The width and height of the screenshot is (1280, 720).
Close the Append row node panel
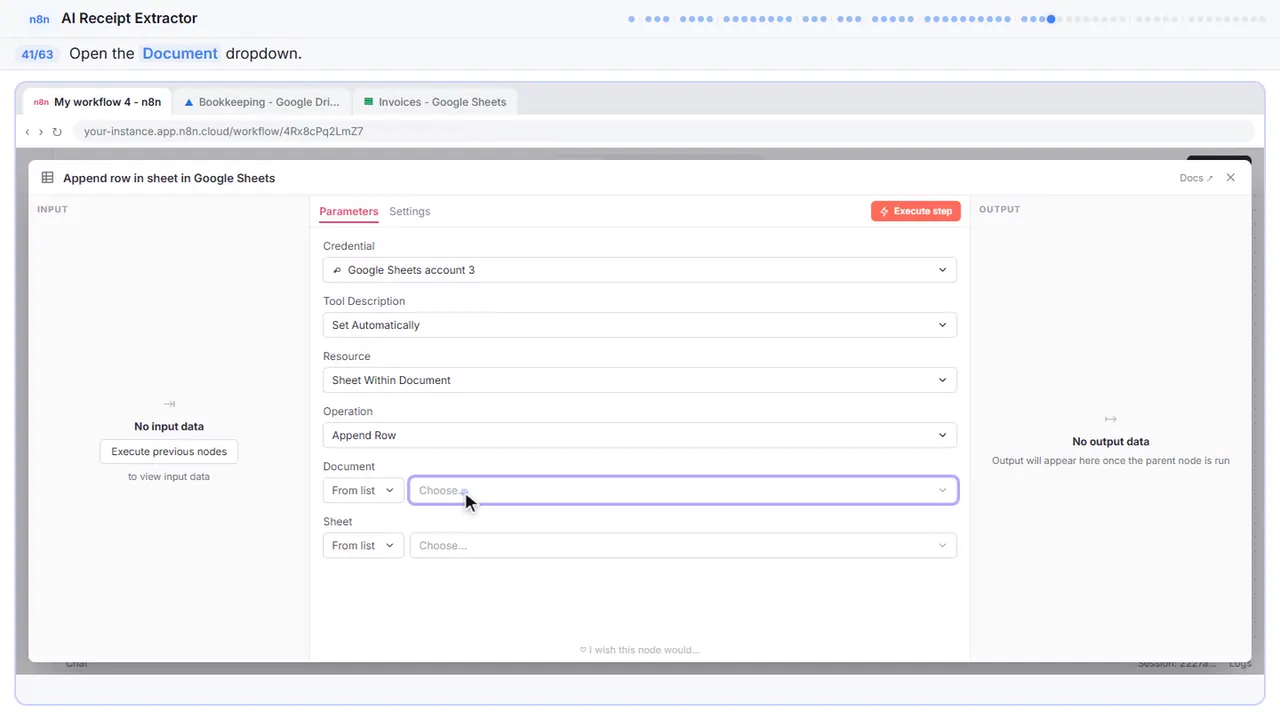[x=1230, y=178]
